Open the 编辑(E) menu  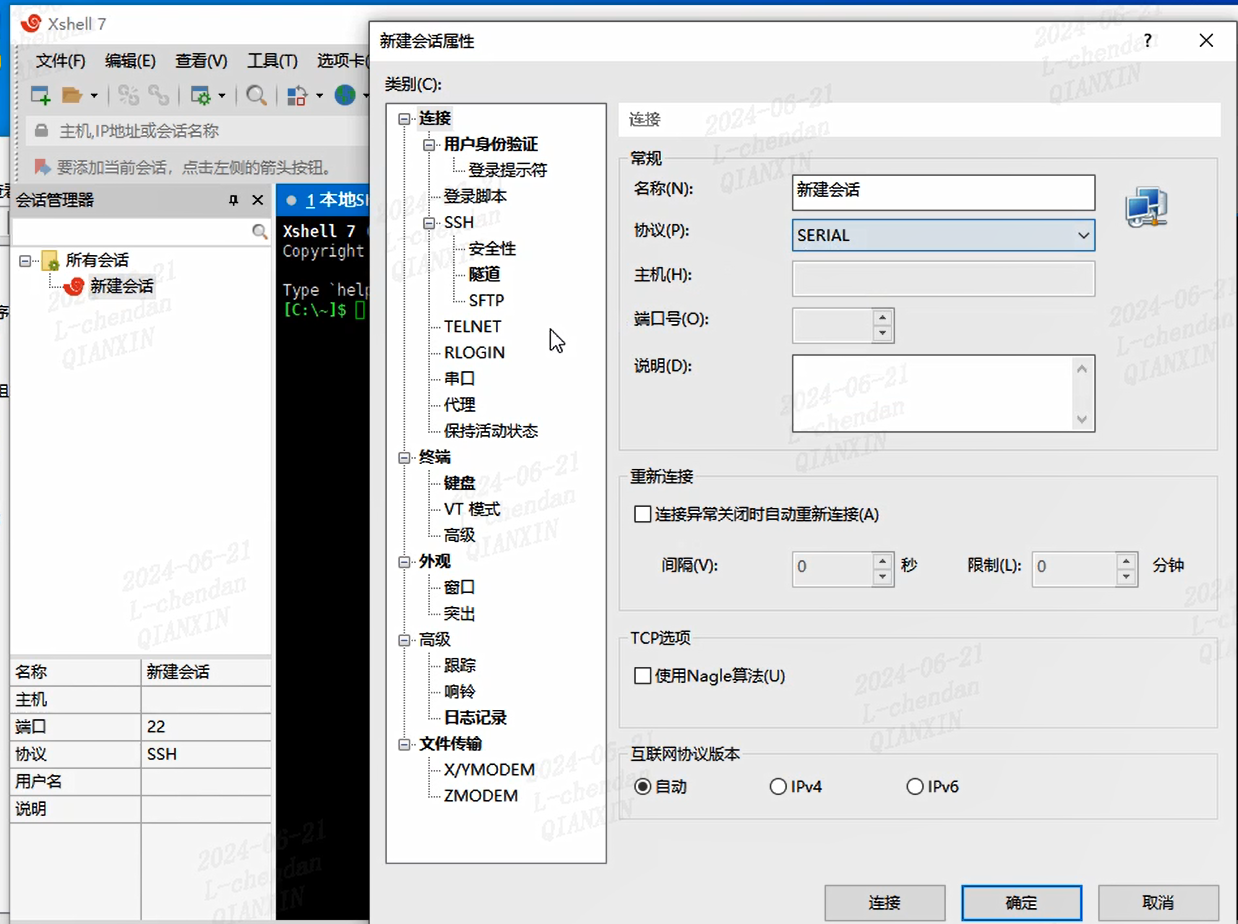tap(131, 61)
